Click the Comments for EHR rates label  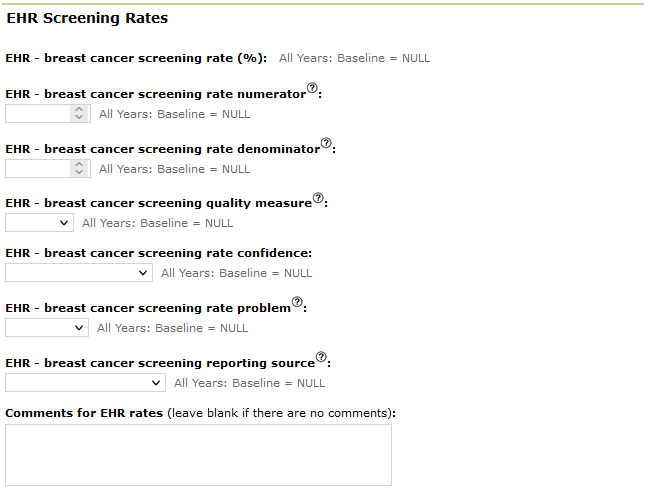(84, 413)
